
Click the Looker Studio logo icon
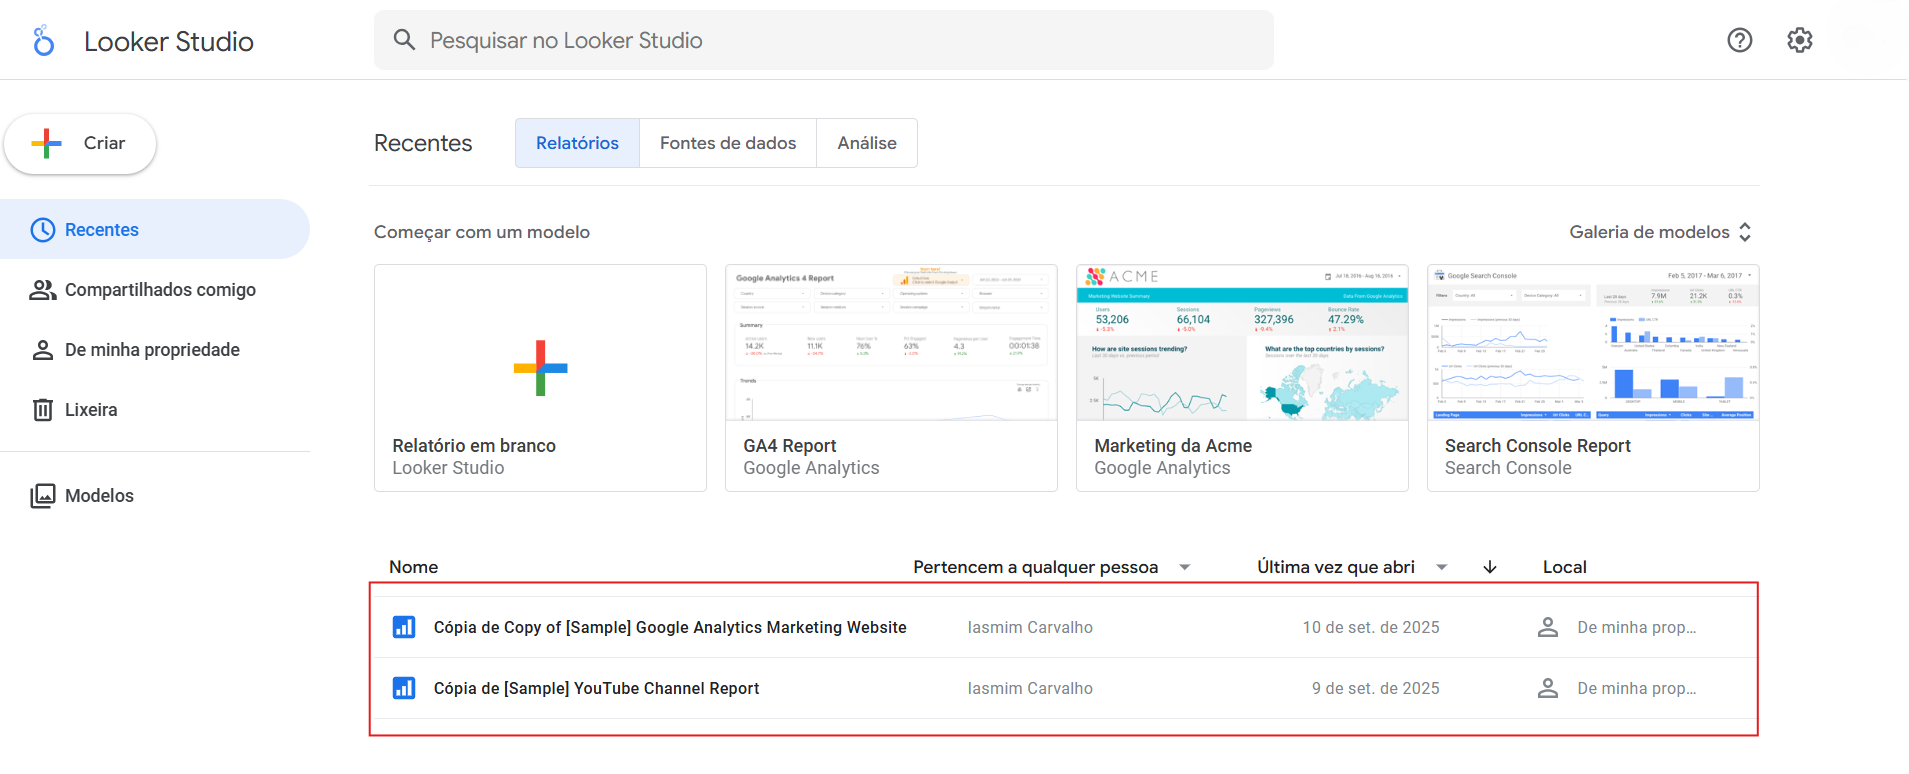43,41
